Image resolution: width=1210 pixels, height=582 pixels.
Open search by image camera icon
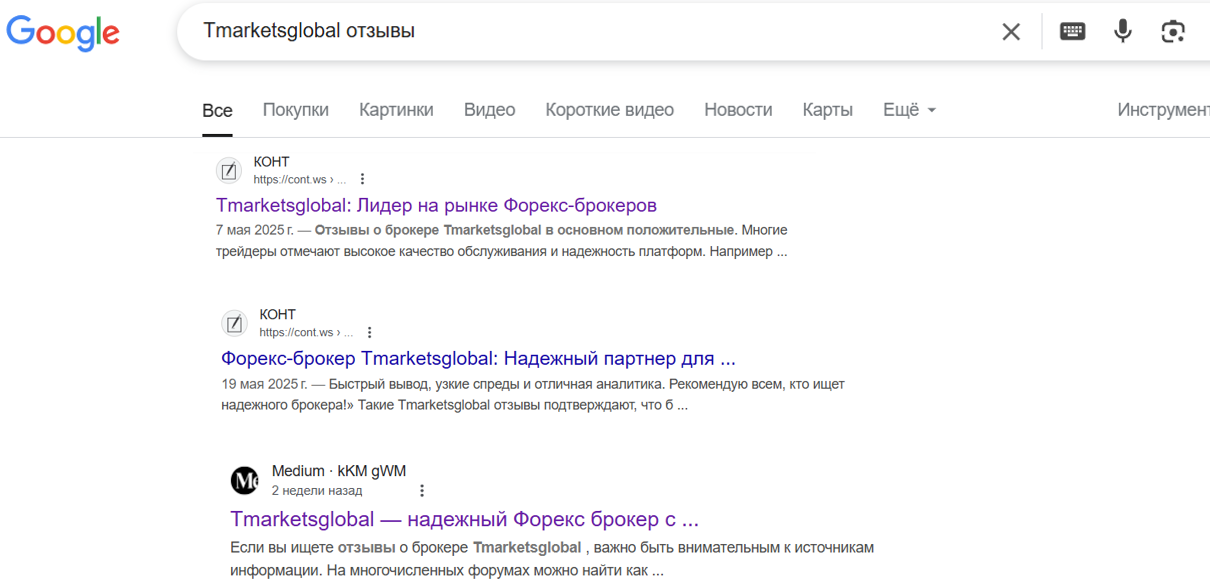1173,31
